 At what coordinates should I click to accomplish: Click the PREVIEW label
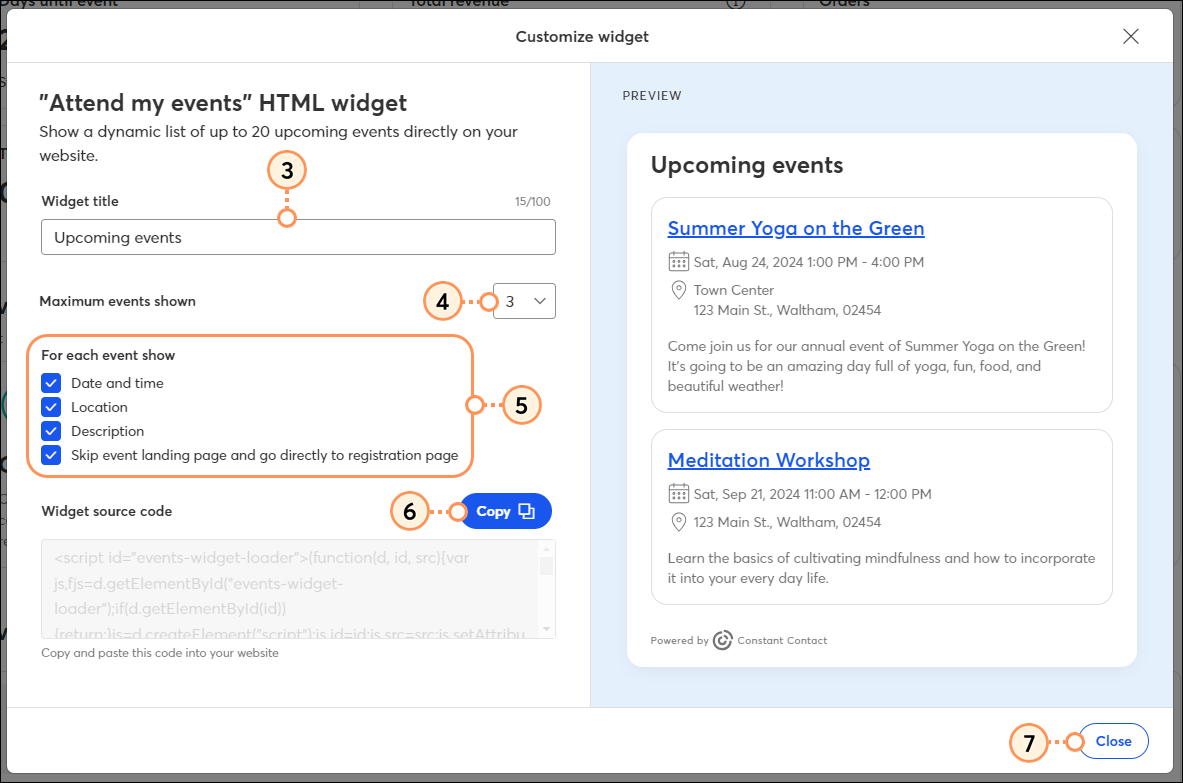[x=652, y=96]
